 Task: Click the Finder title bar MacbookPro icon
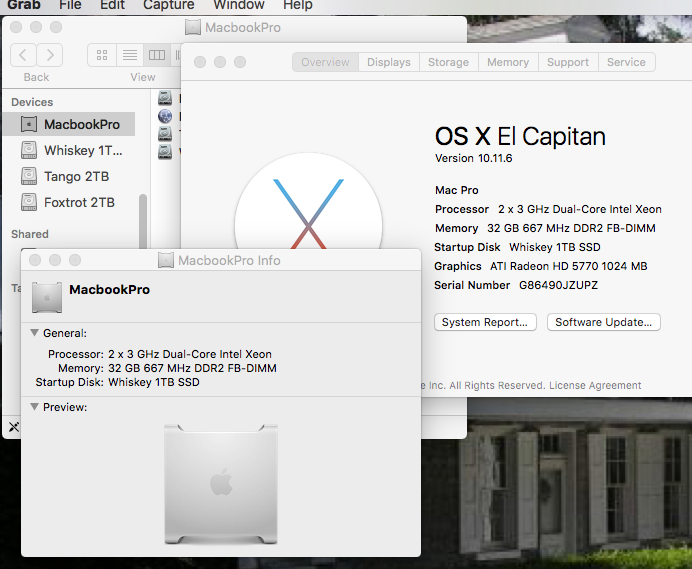point(192,27)
